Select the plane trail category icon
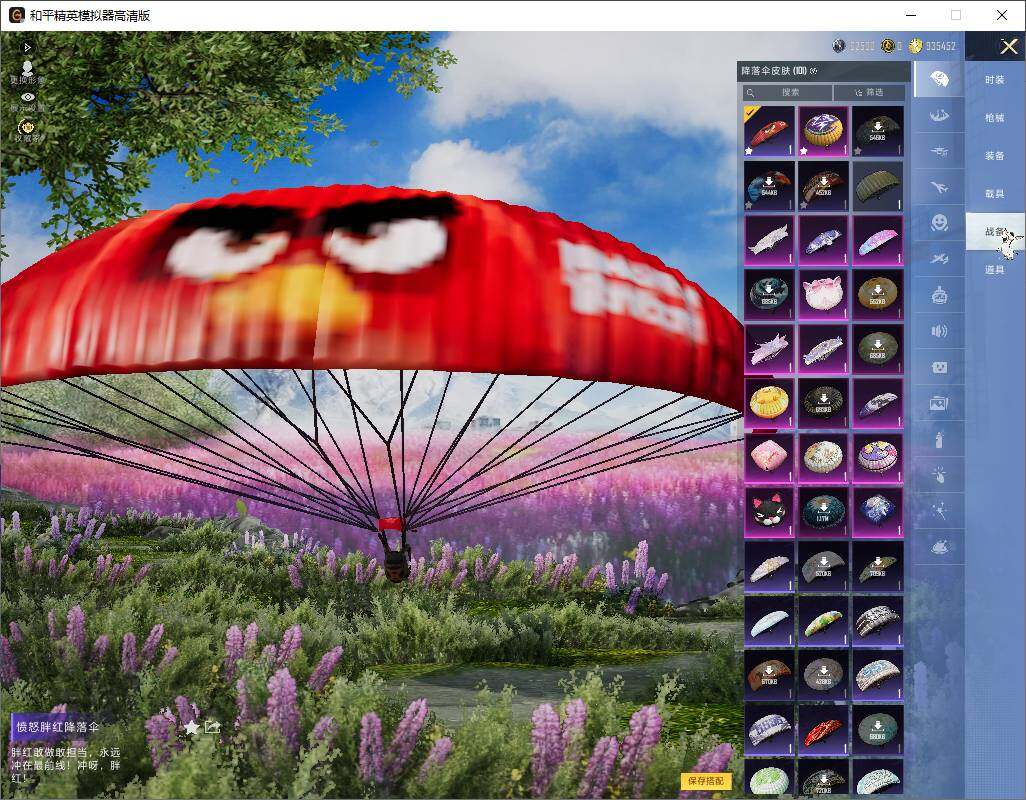The width and height of the screenshot is (1026, 800). (939, 259)
